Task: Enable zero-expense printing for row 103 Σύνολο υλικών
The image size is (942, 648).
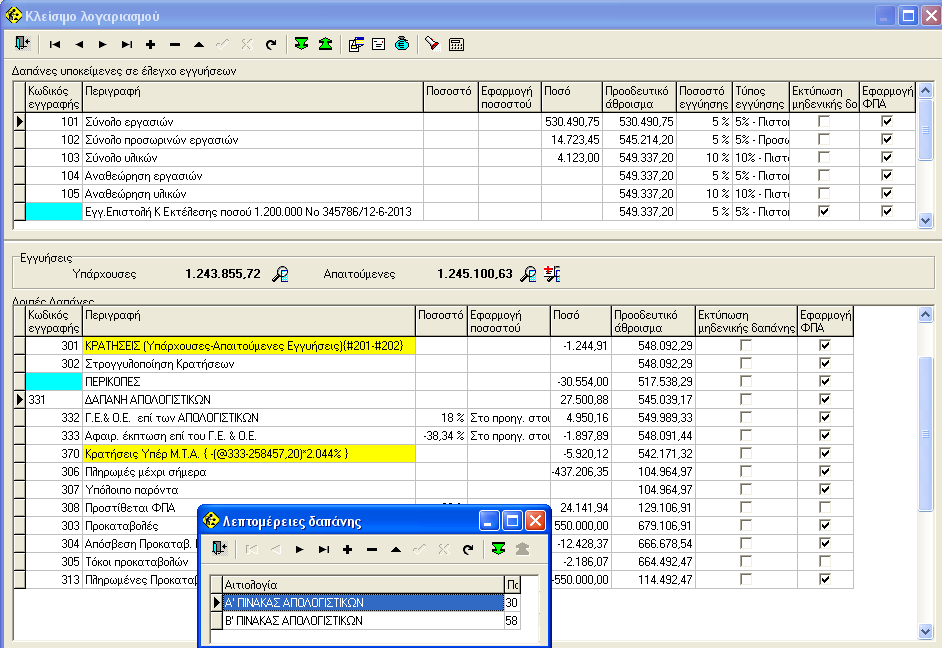Action: click(823, 157)
